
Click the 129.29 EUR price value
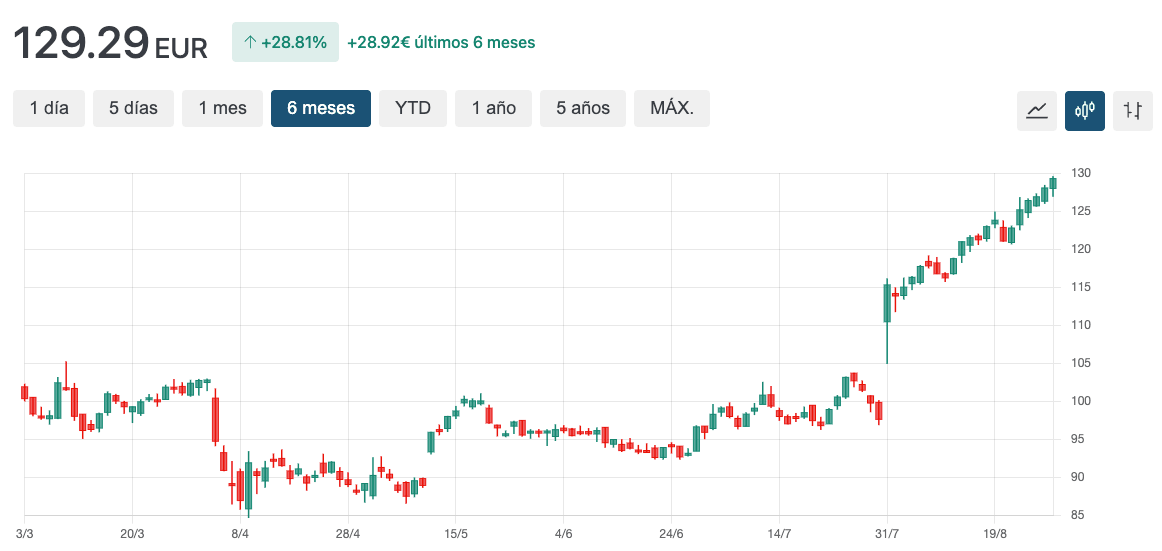[110, 44]
